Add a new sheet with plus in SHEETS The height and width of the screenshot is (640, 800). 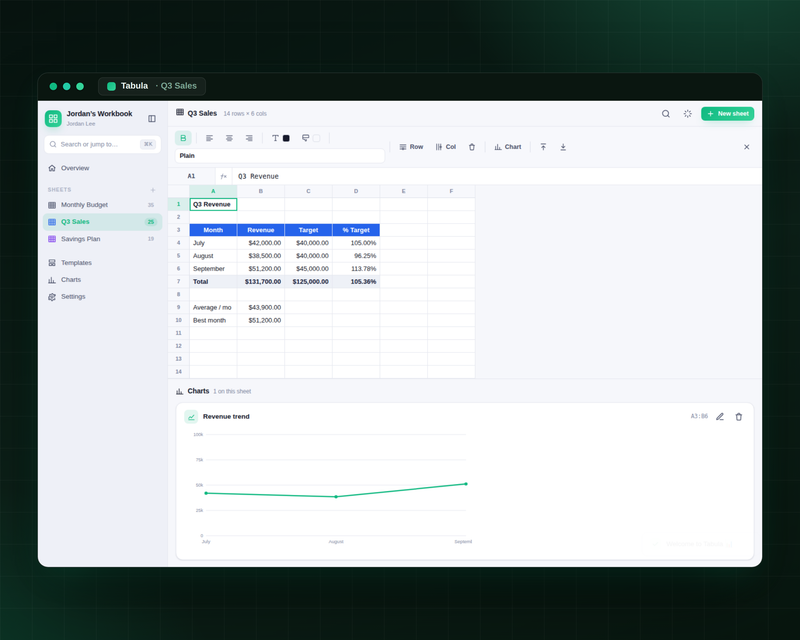pyautogui.click(x=153, y=190)
